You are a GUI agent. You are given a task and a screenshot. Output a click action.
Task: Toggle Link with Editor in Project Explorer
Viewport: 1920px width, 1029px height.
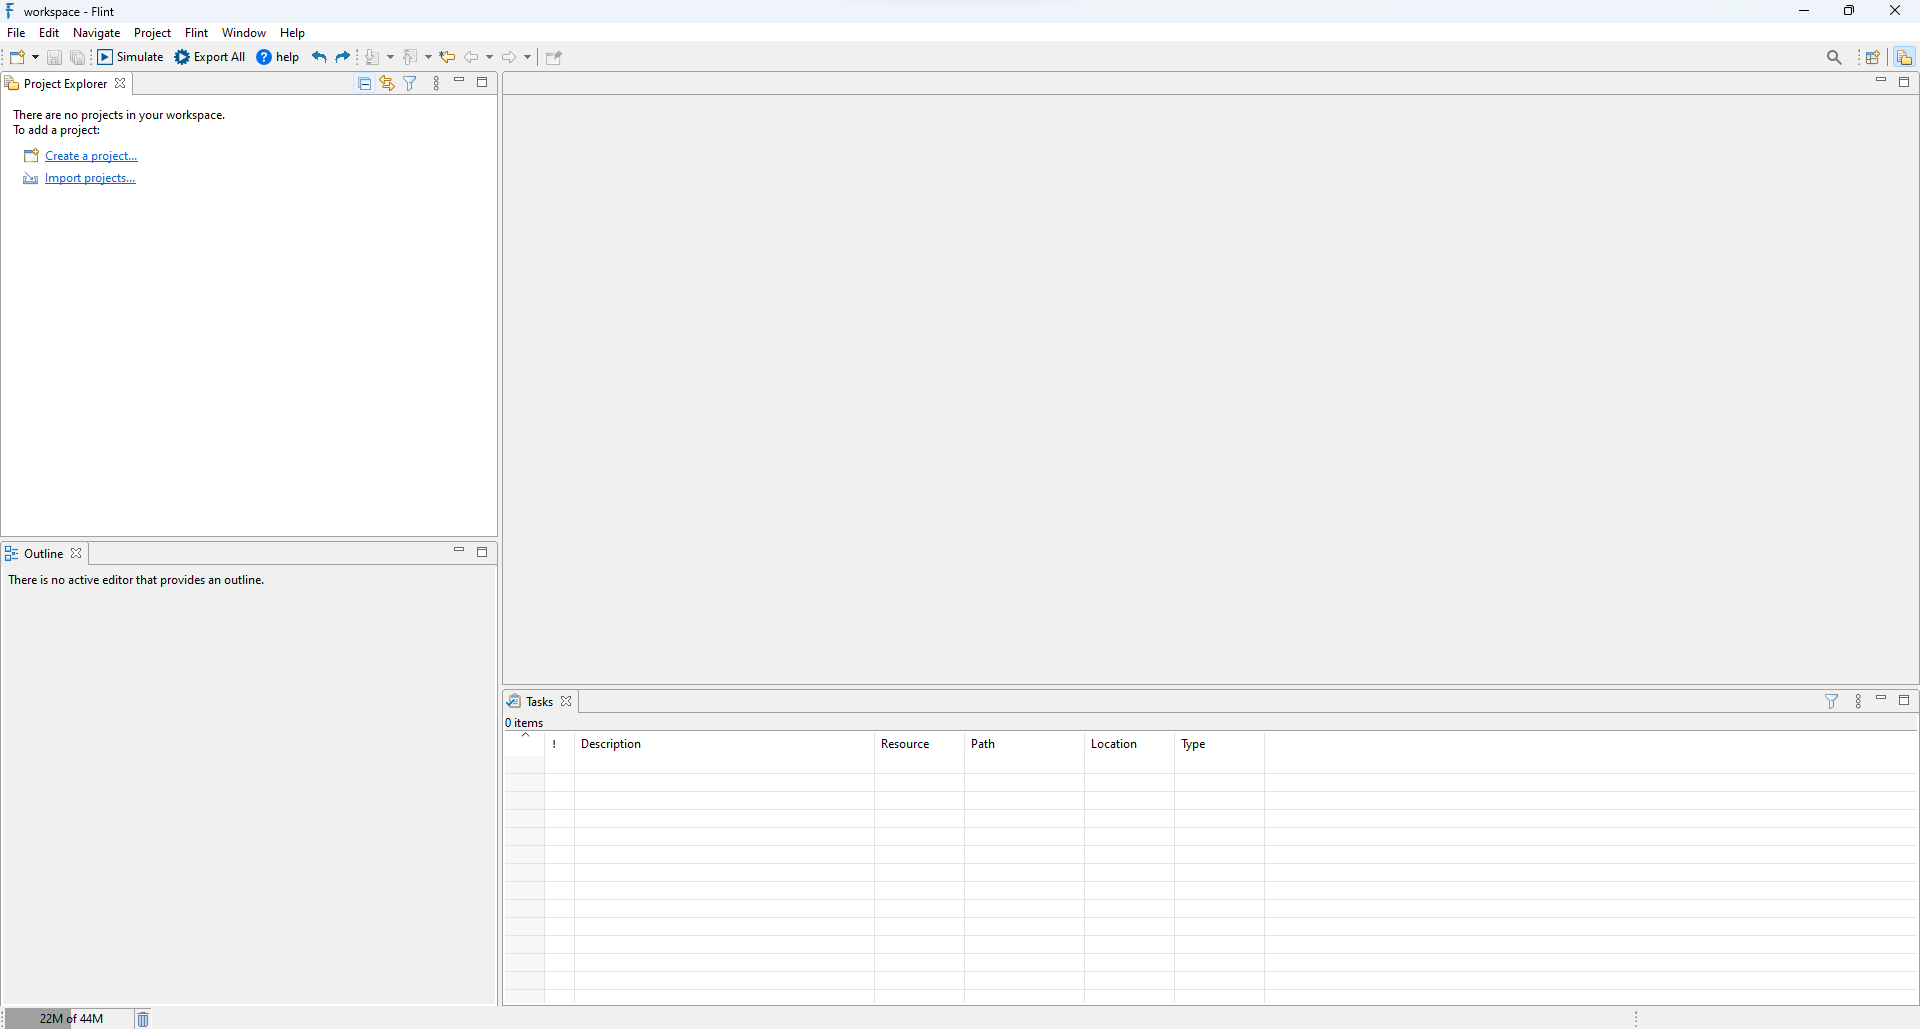[x=387, y=83]
